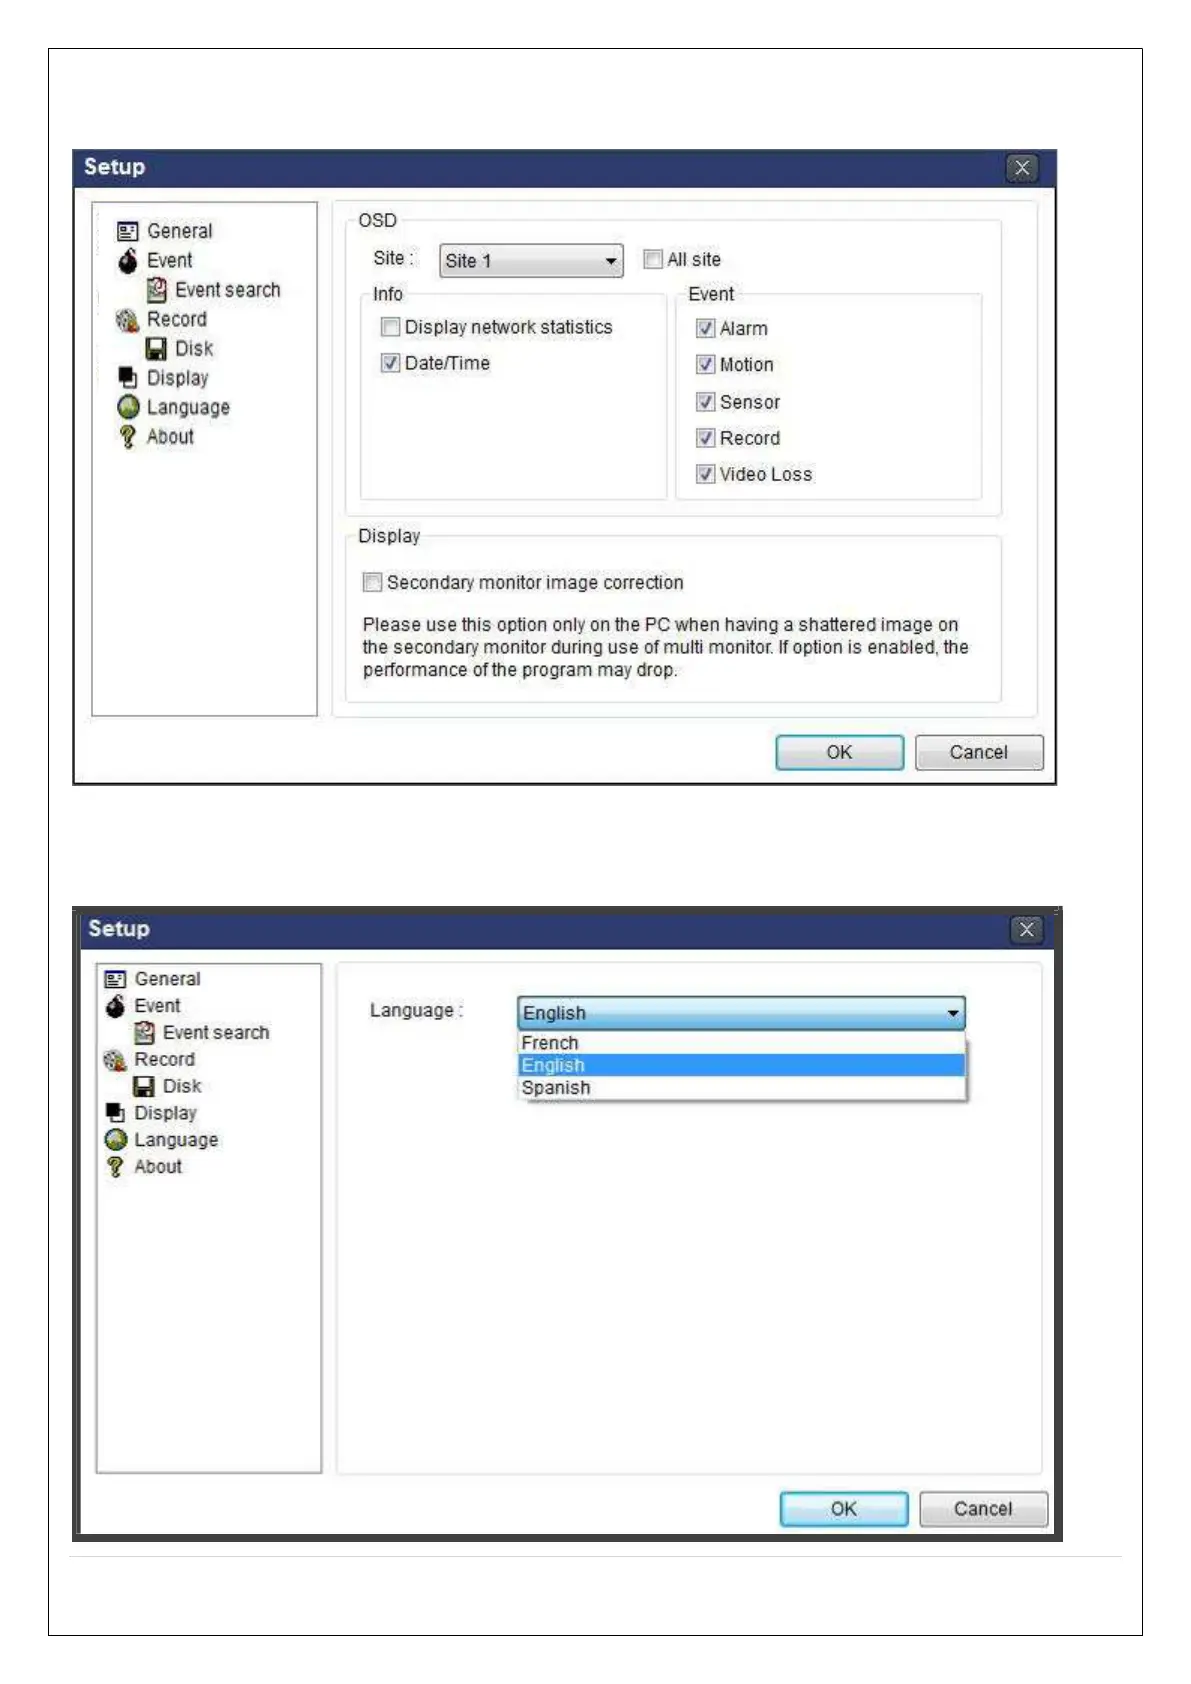Click Display icon in upper Setup window
Screen dimensions: 1191x1684
[x=127, y=378]
